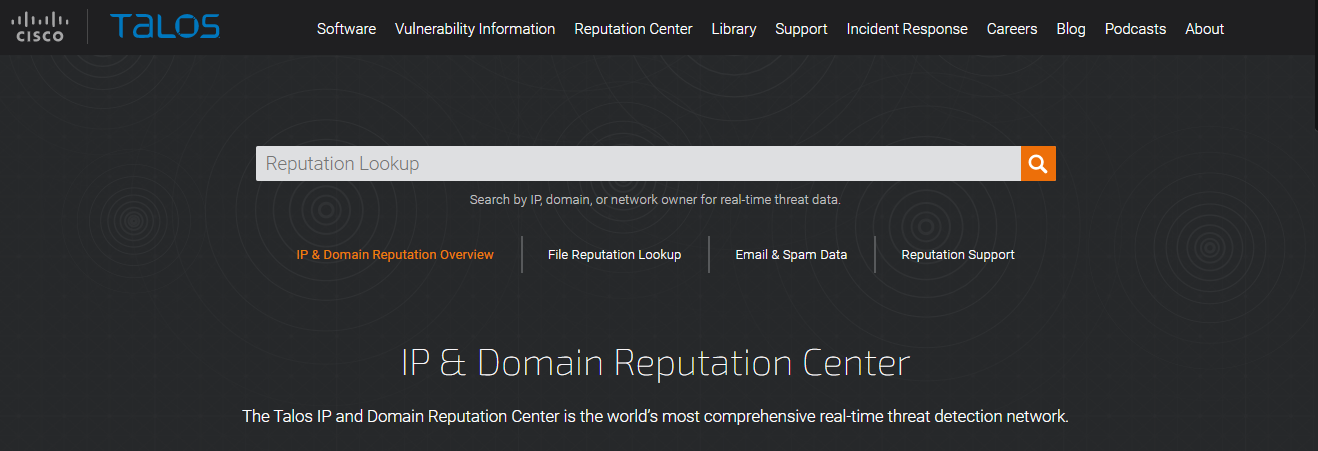
Task: Go to the Support page
Action: 801,29
